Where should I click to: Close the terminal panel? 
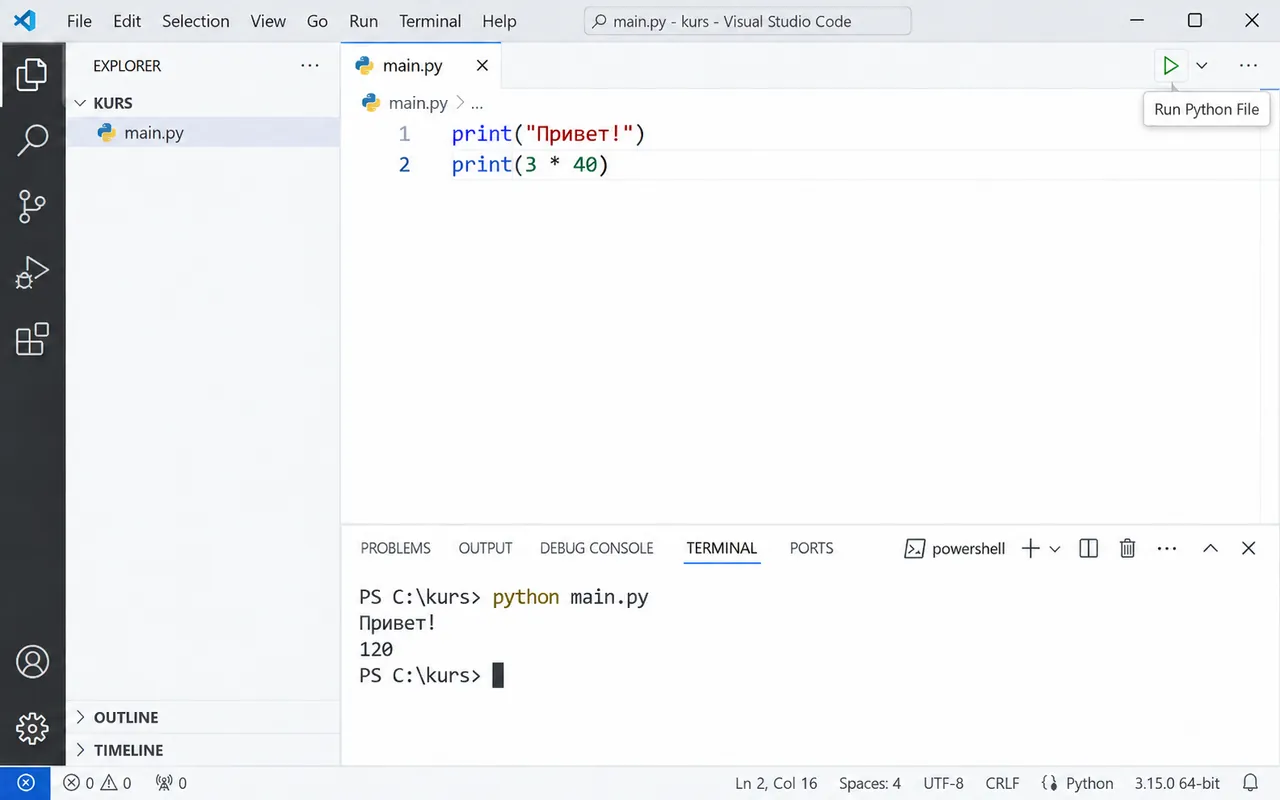[1248, 548]
